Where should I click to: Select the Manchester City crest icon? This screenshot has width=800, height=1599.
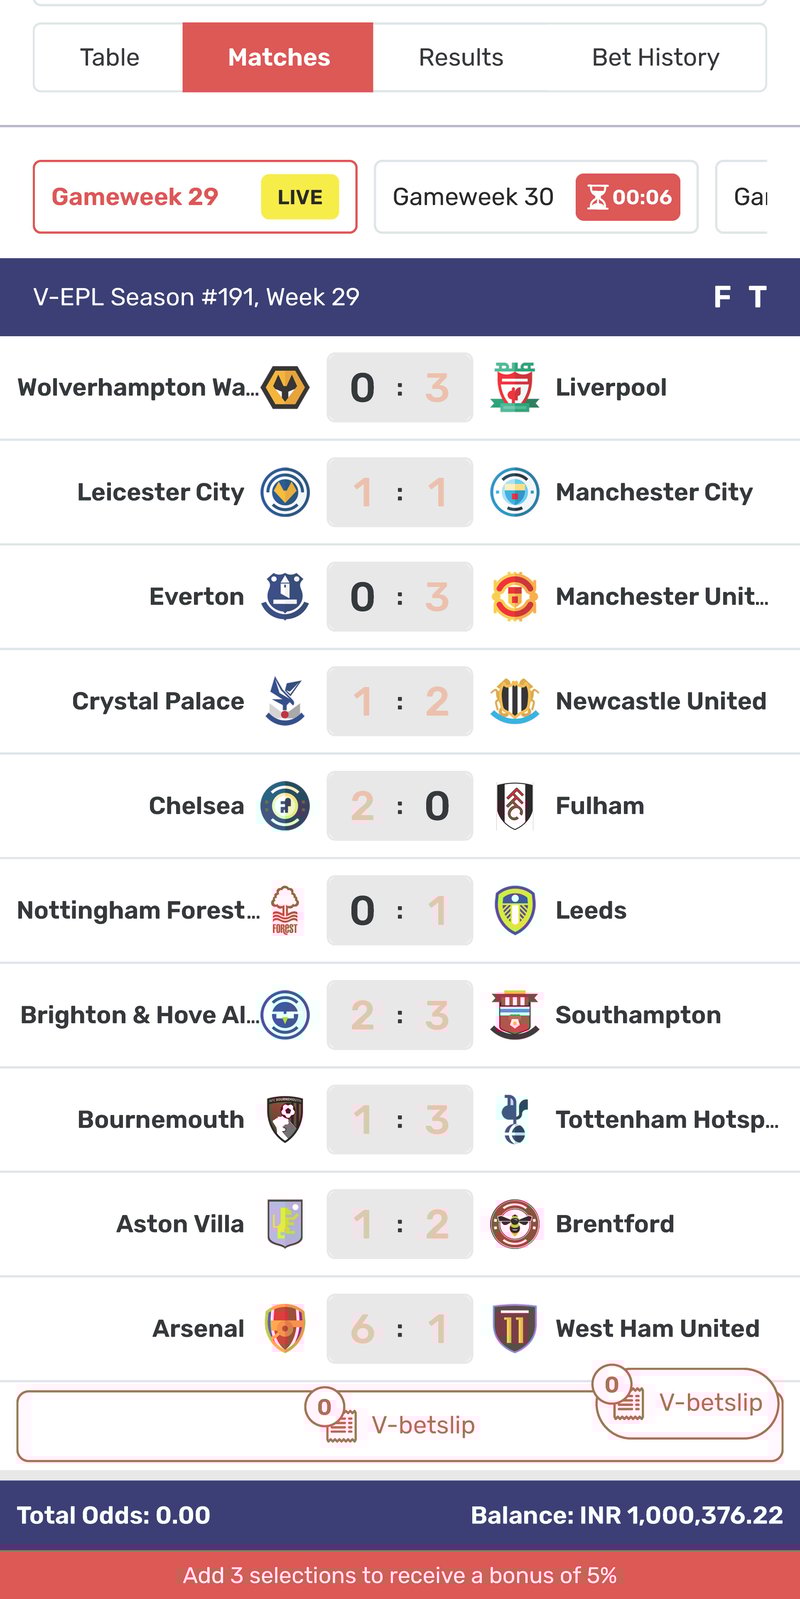pos(515,492)
